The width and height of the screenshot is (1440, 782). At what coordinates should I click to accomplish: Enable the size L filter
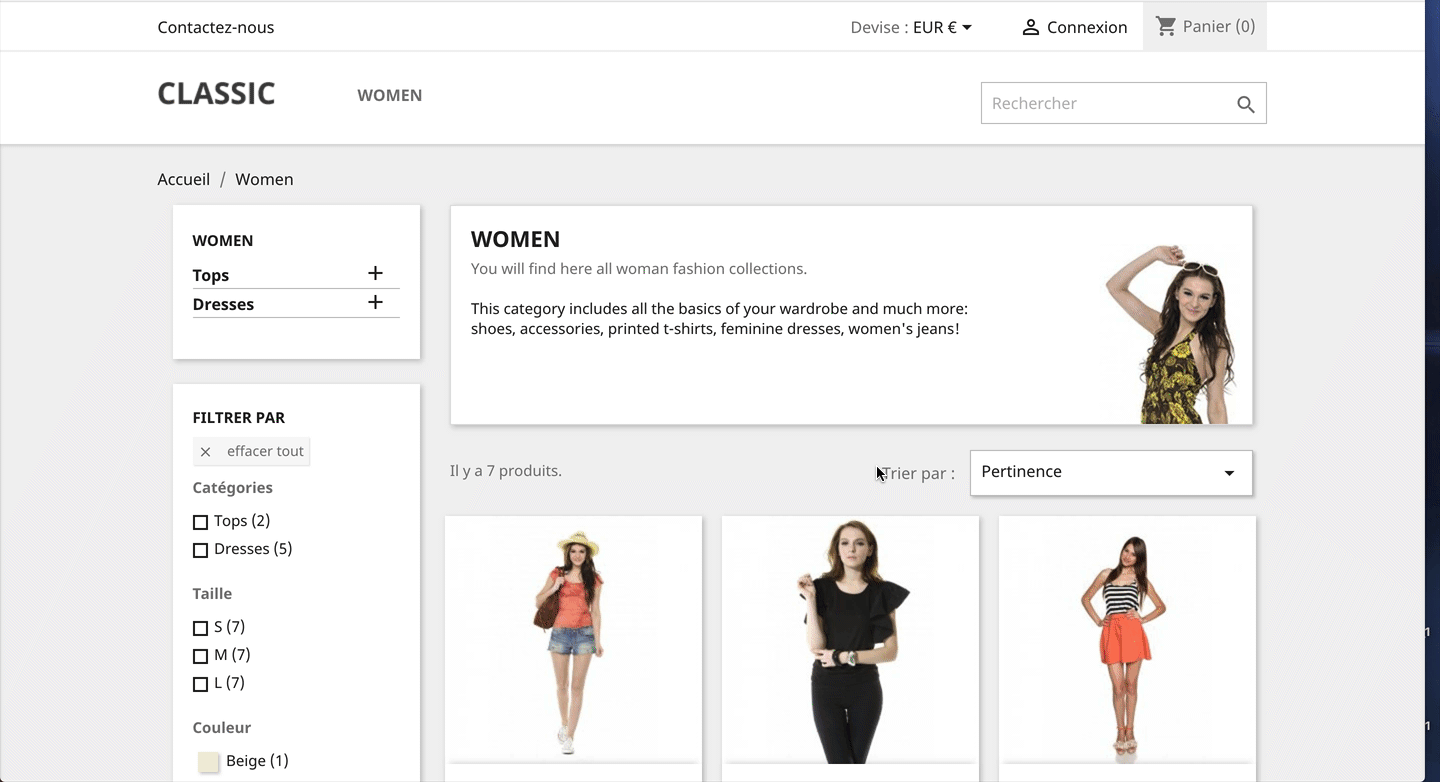point(200,683)
